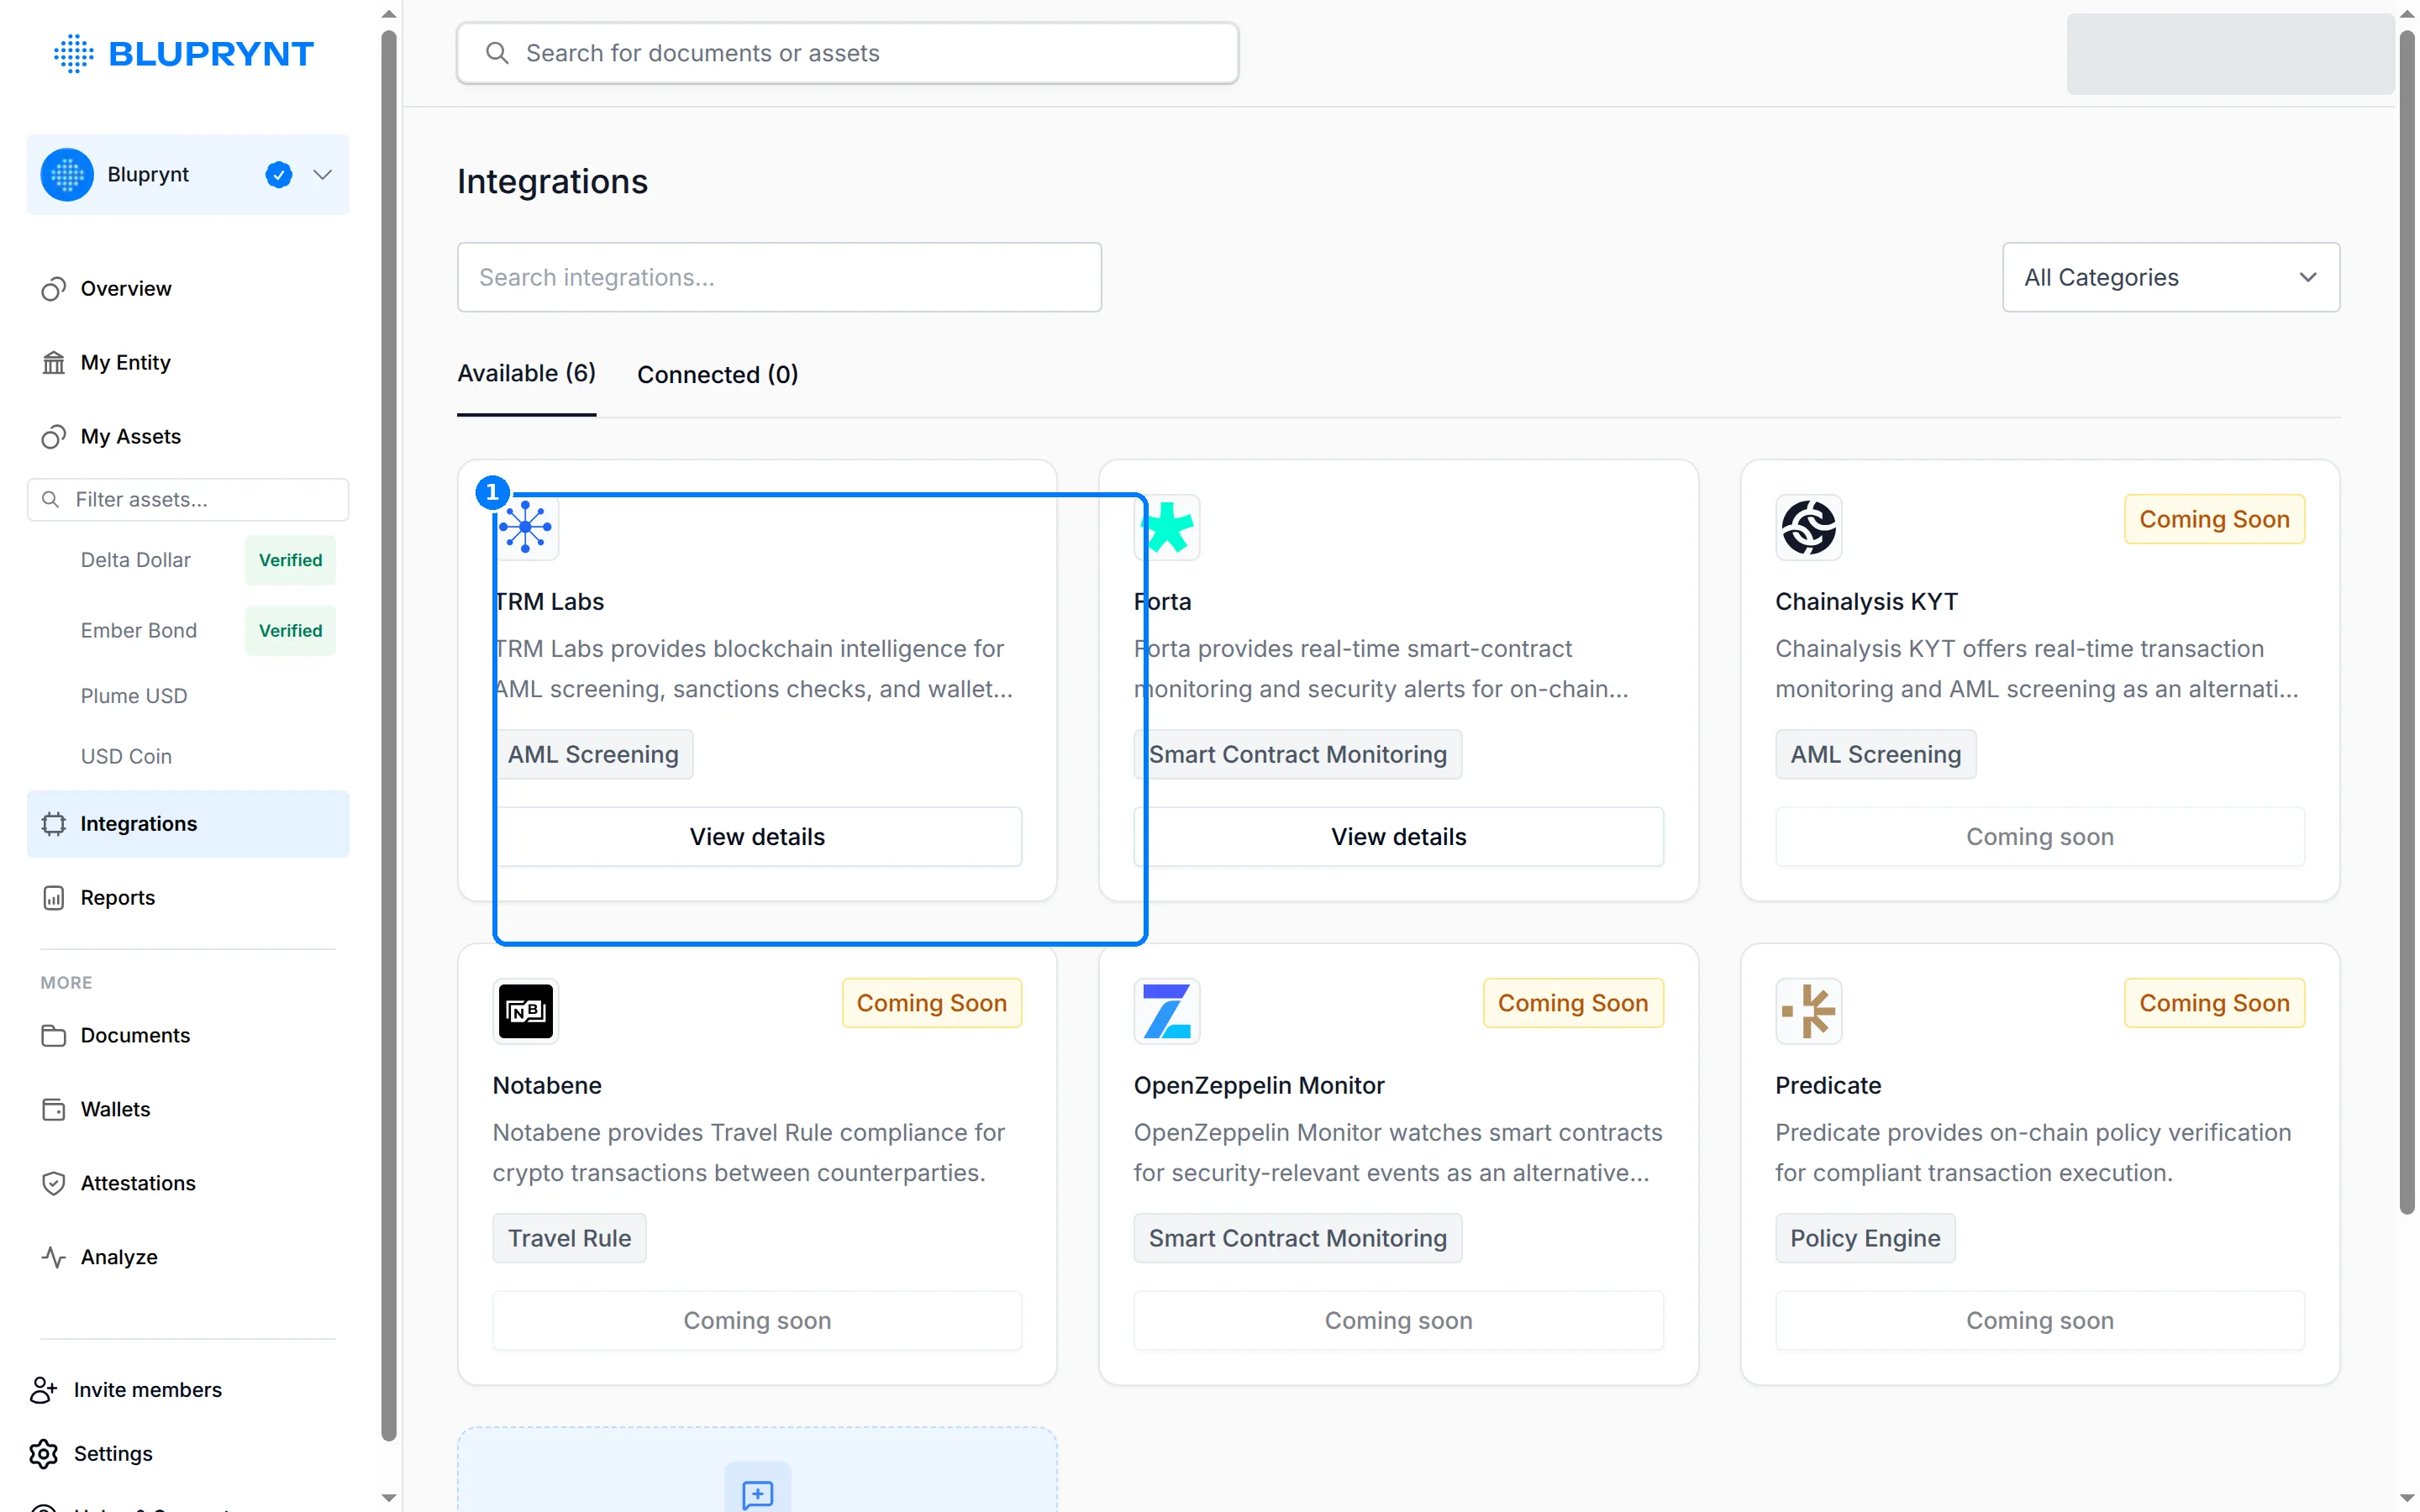Click the My Entity bank icon

[54, 362]
